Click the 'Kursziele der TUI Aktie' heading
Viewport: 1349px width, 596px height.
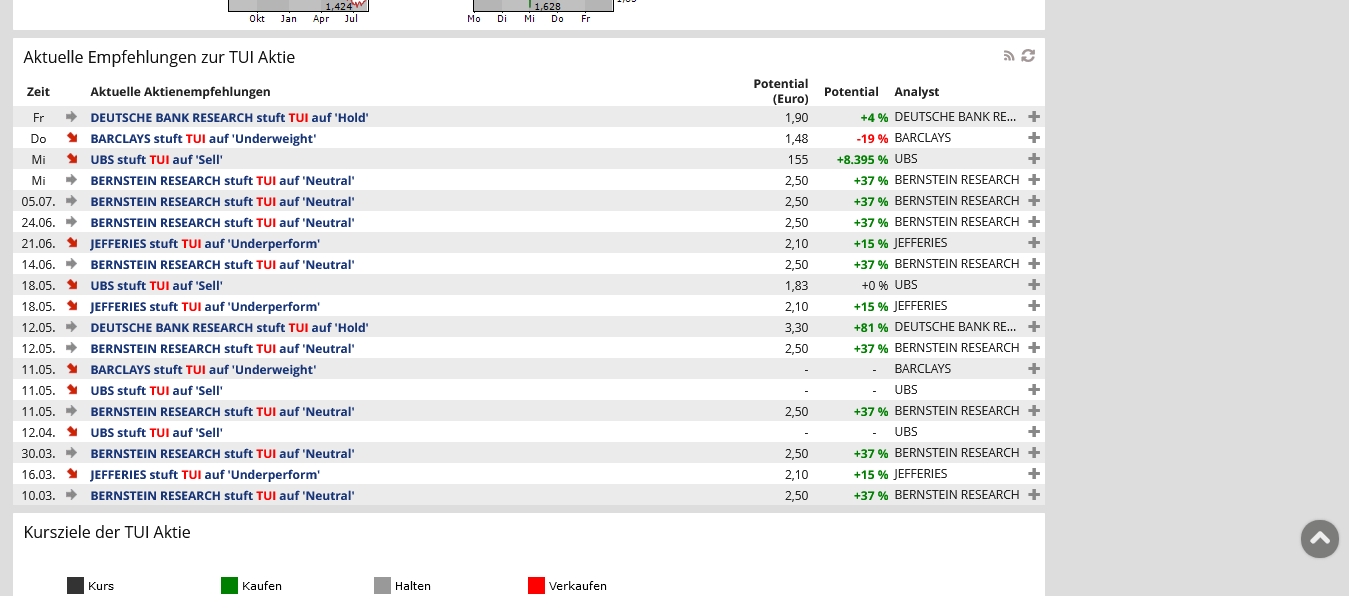(107, 532)
